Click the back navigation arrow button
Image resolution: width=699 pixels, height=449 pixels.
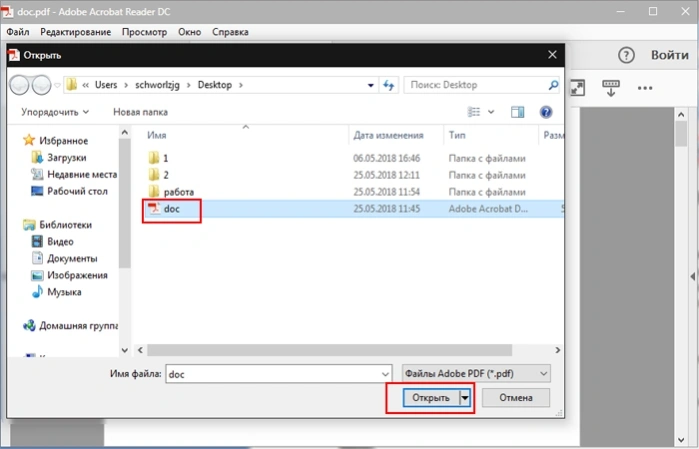coord(20,85)
